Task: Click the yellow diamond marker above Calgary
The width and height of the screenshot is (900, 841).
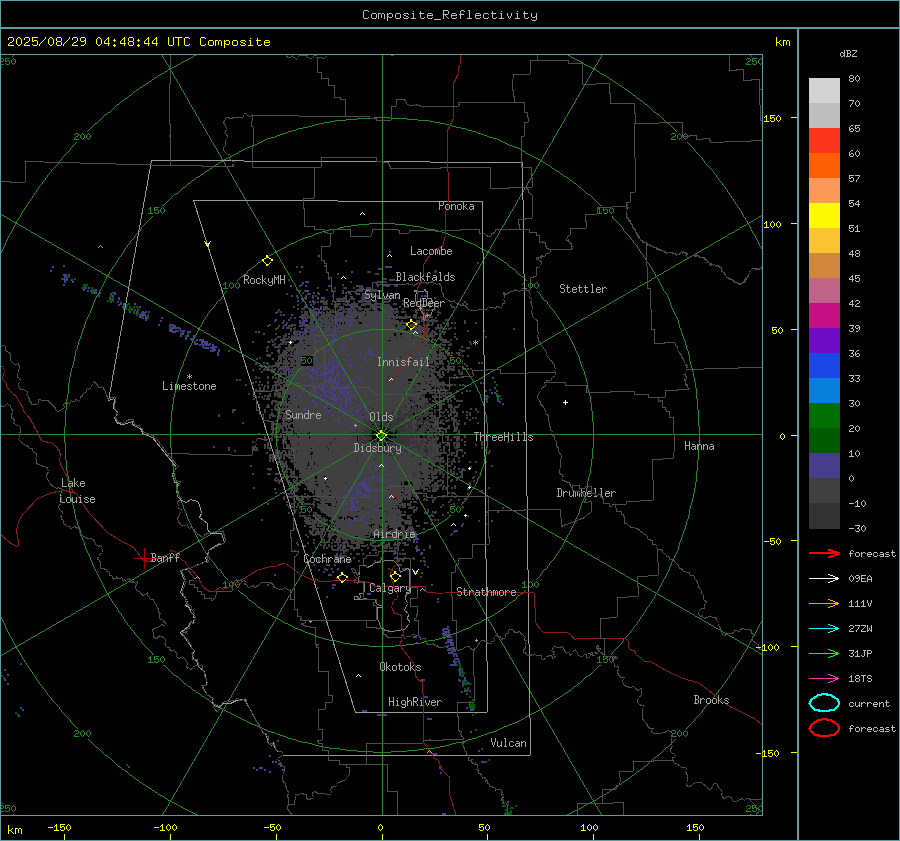Action: click(x=395, y=576)
